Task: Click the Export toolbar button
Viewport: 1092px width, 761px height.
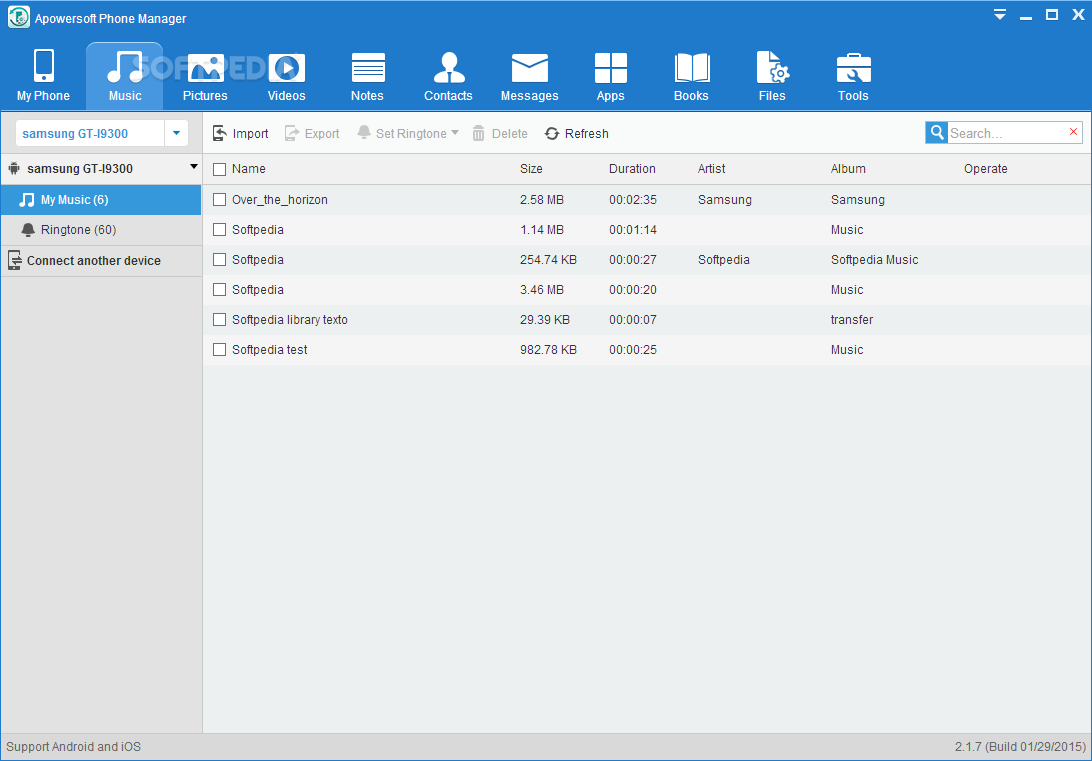Action: (312, 134)
